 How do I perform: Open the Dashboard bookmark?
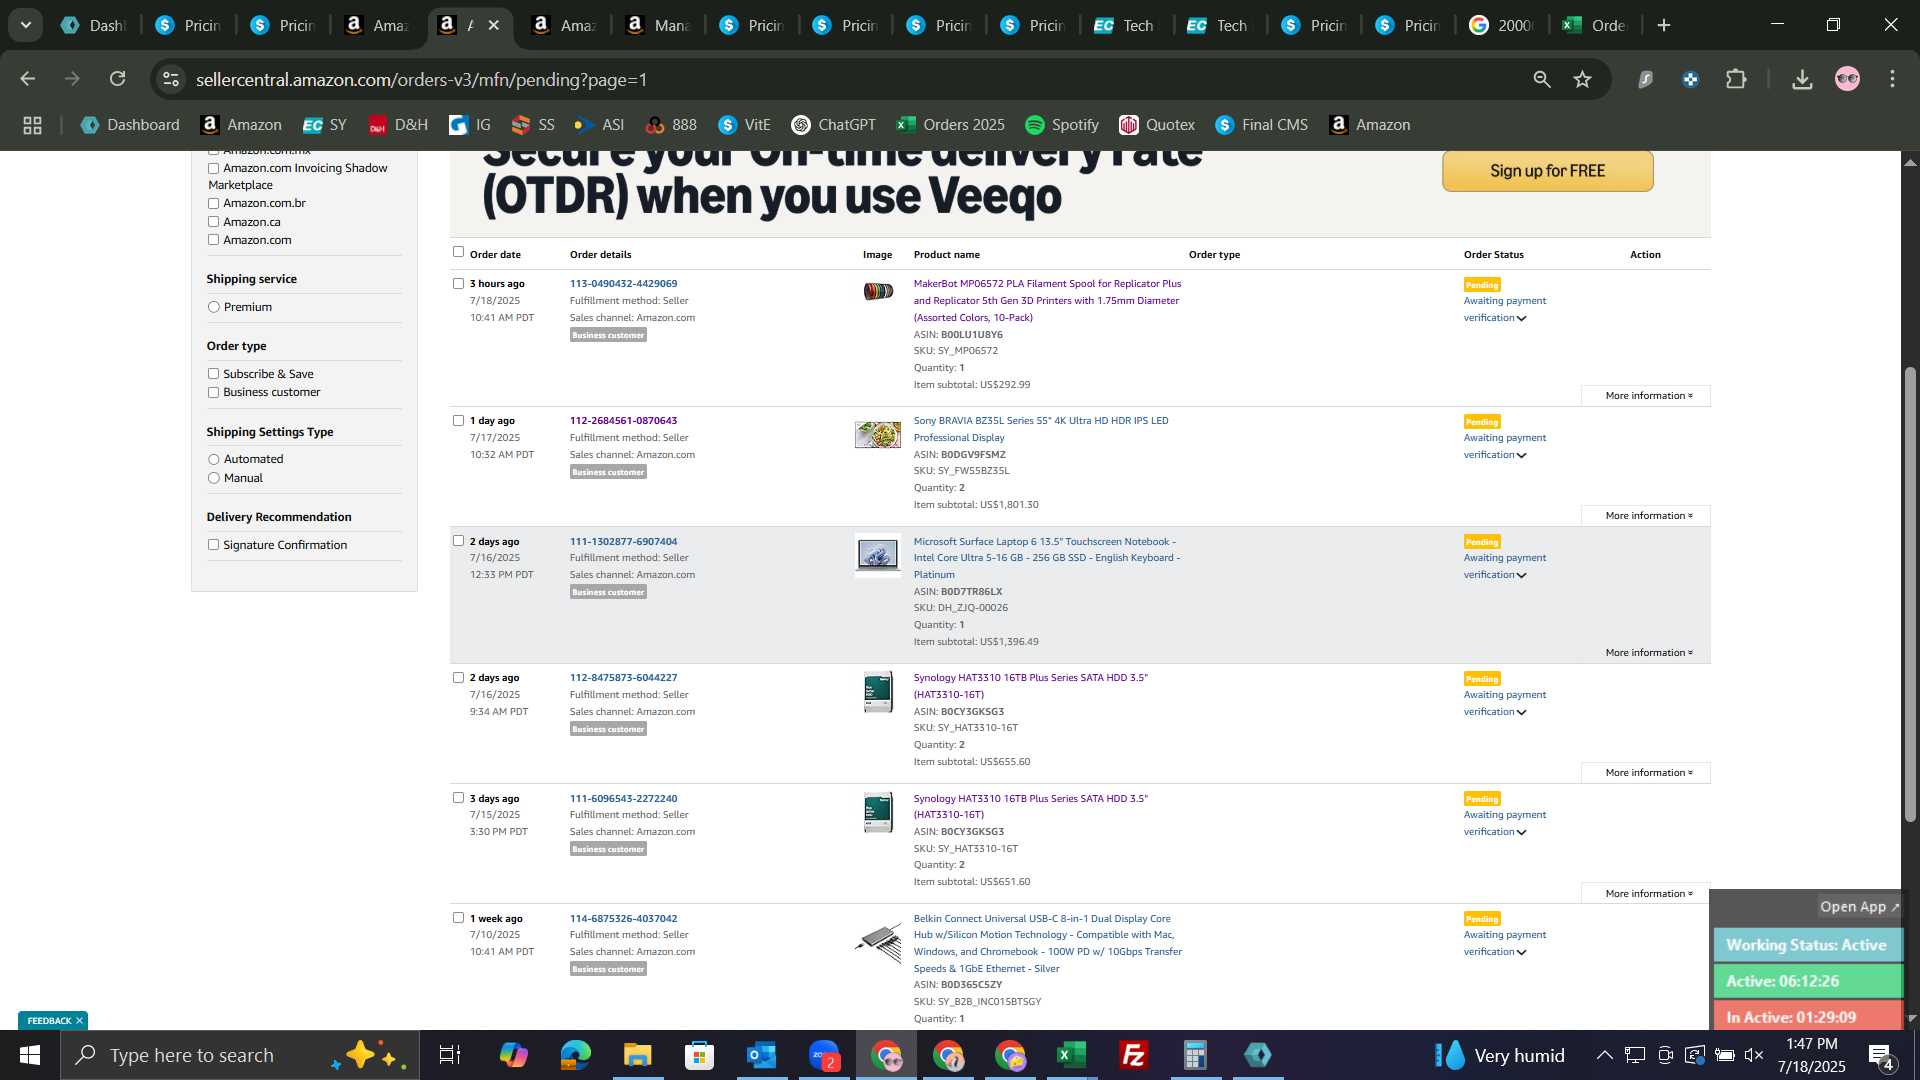tap(130, 125)
